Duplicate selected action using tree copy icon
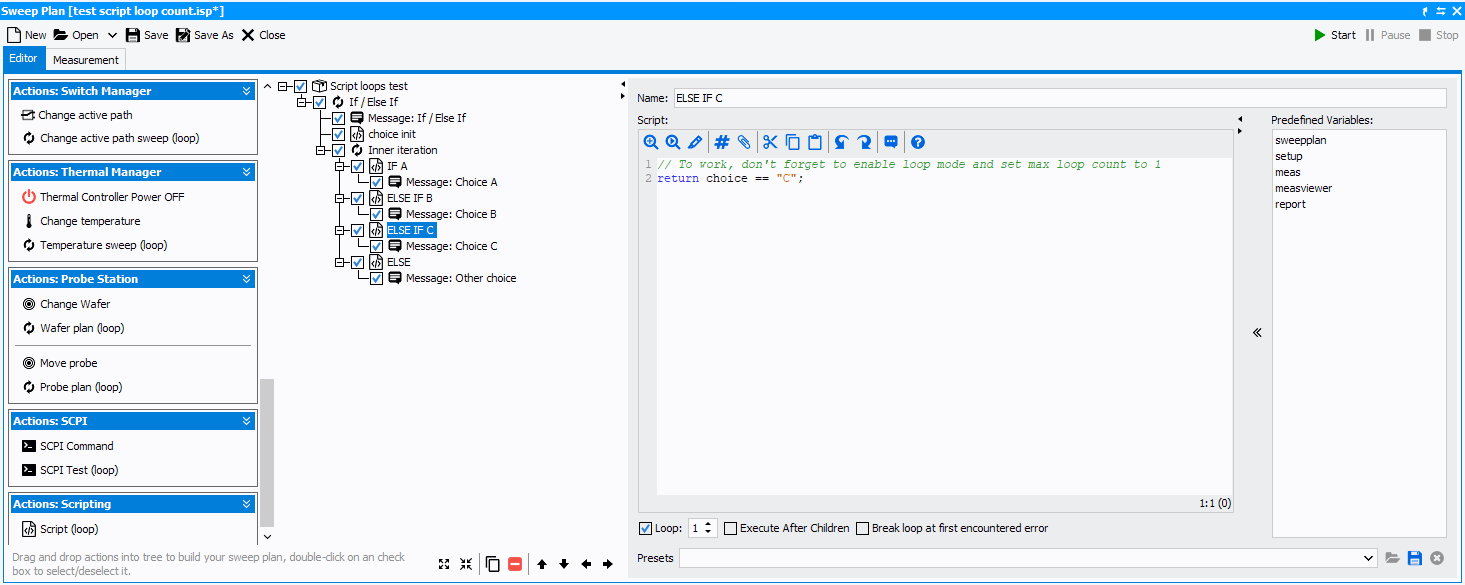Viewport: 1465px width, 585px height. pos(493,564)
